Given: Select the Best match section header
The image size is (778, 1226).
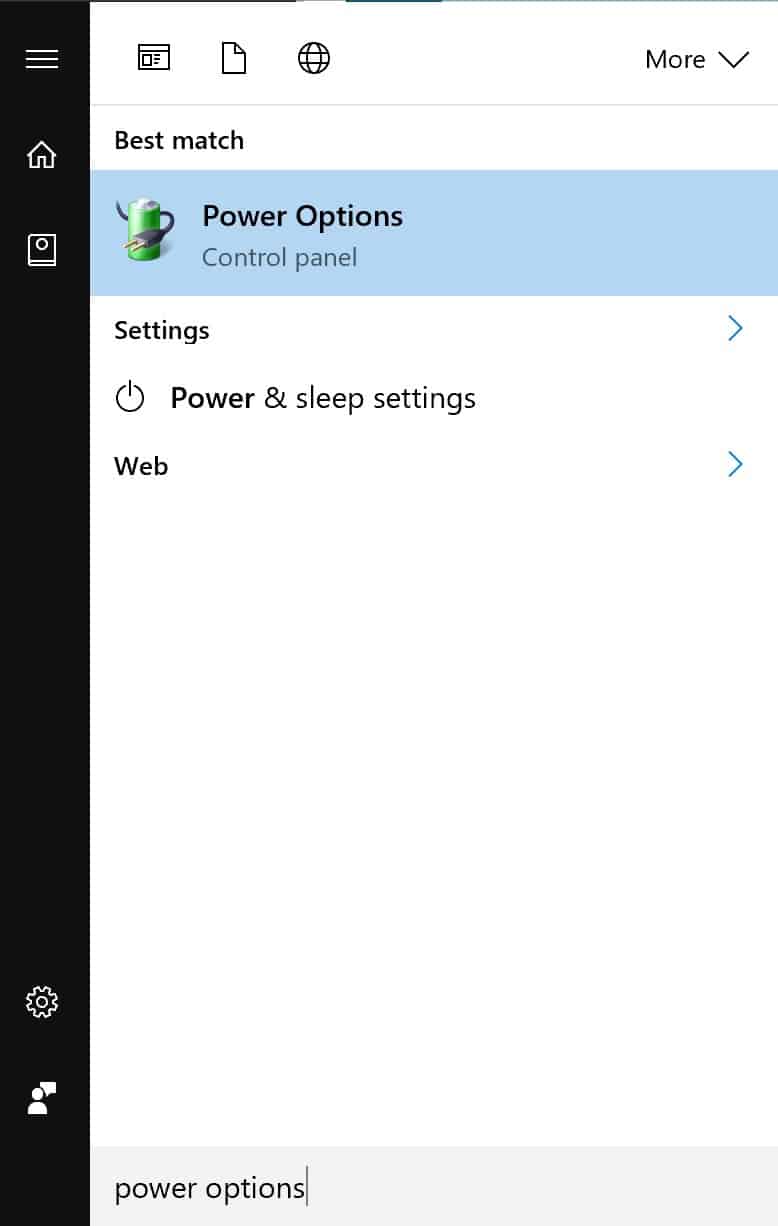Looking at the screenshot, I should (x=178, y=140).
